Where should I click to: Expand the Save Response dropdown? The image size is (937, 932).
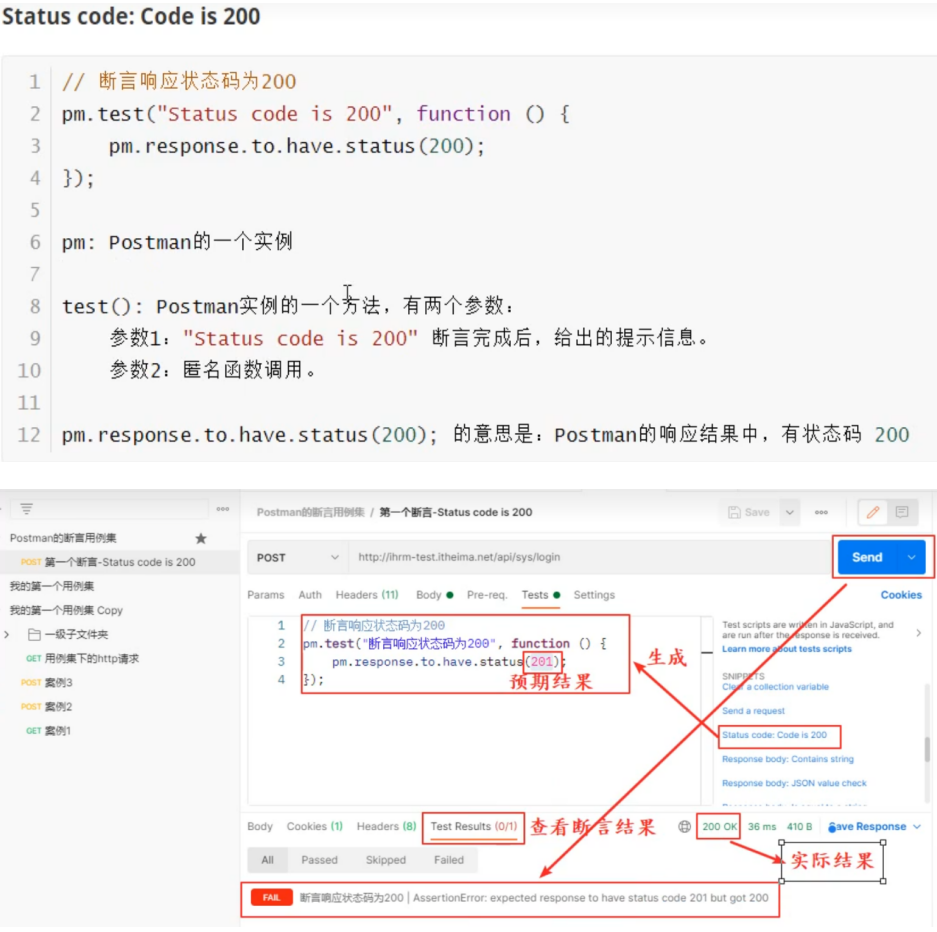[917, 827]
